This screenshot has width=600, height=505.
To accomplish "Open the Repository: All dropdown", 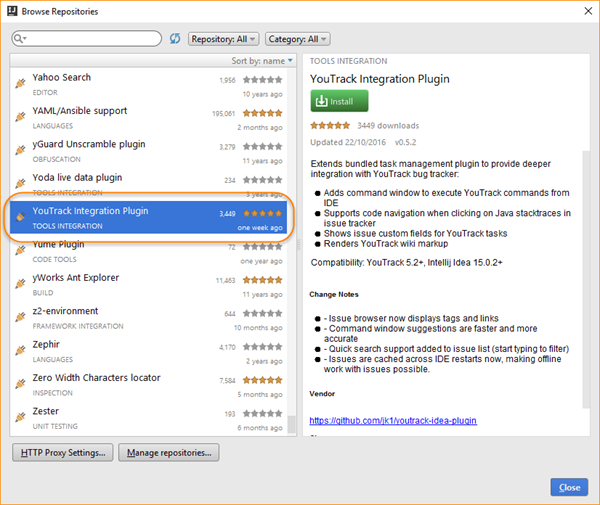I will click(x=223, y=39).
